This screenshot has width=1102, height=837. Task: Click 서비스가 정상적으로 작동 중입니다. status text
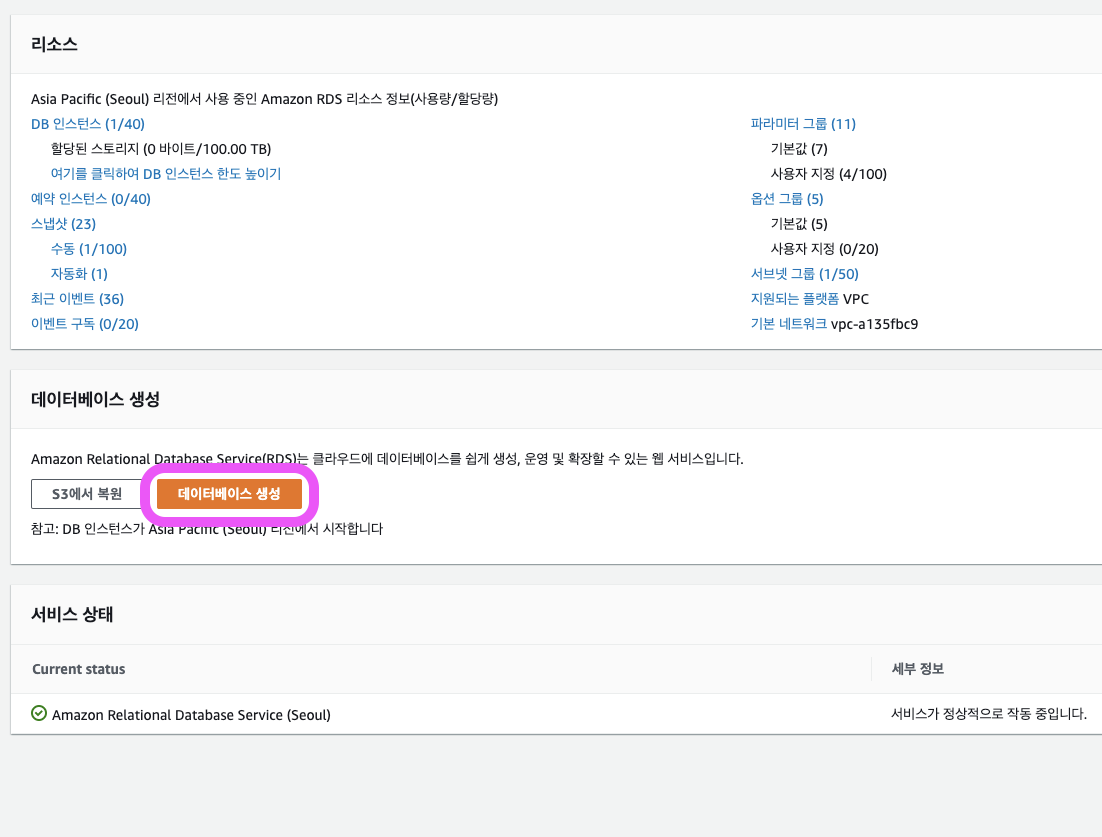(989, 714)
